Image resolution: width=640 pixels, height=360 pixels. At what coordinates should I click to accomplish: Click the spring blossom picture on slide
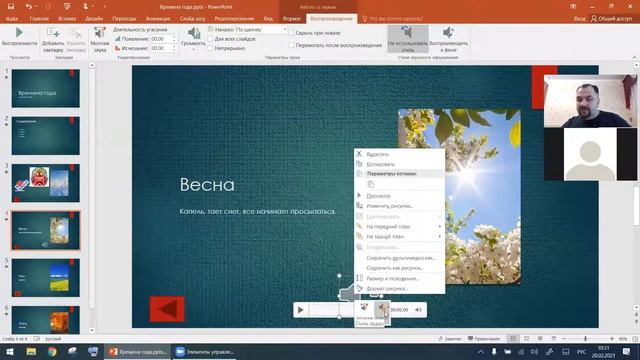483,196
